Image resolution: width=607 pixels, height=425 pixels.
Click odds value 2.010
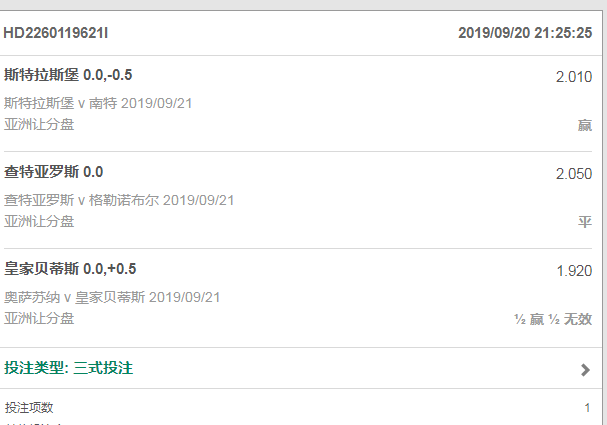574,77
